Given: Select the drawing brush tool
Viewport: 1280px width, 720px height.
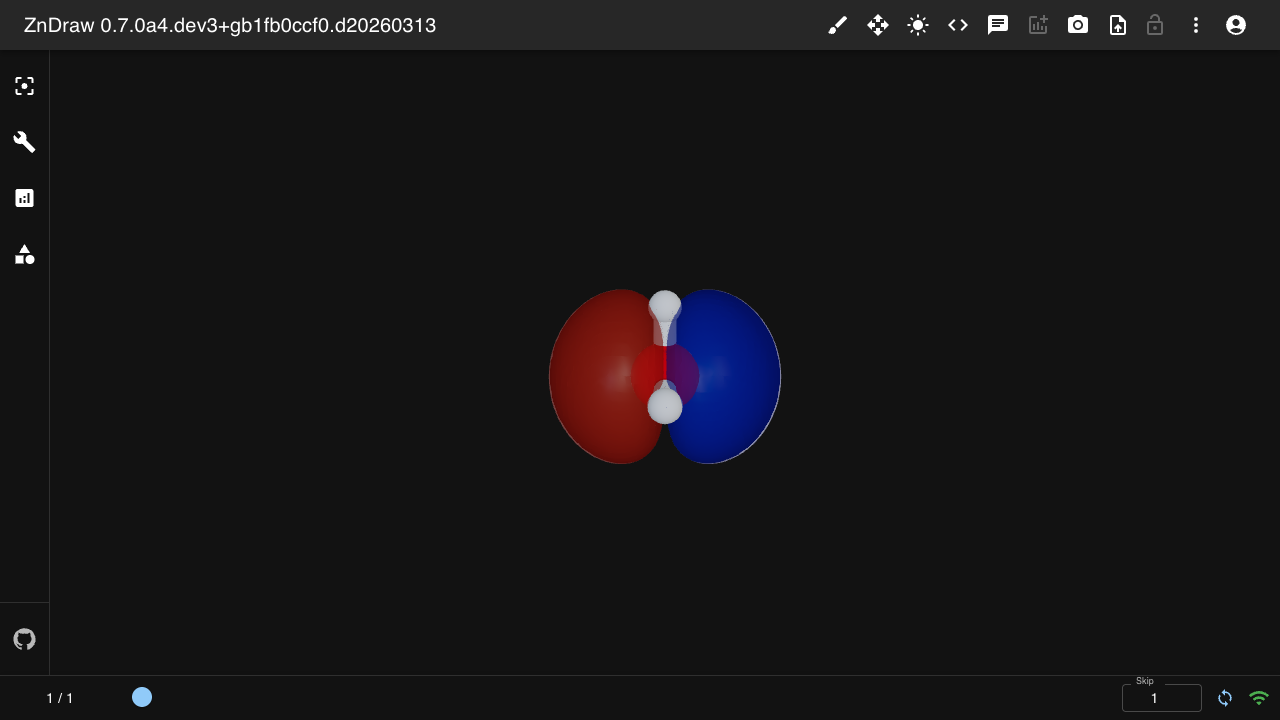Looking at the screenshot, I should (838, 25).
